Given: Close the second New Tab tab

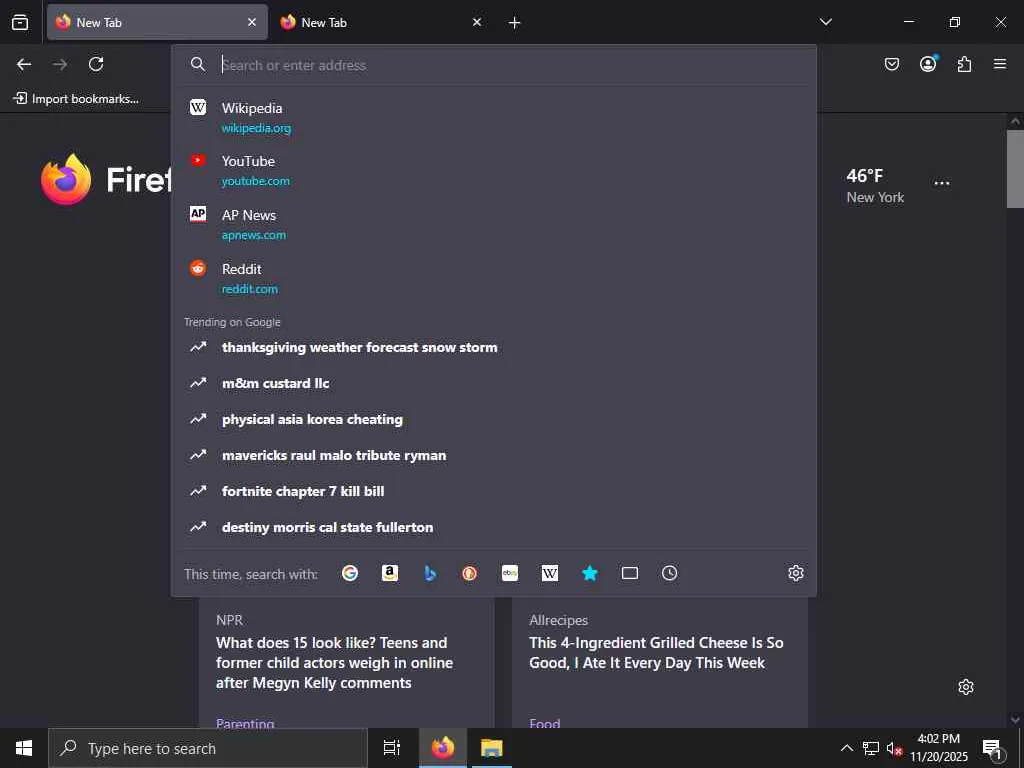Looking at the screenshot, I should (x=477, y=22).
